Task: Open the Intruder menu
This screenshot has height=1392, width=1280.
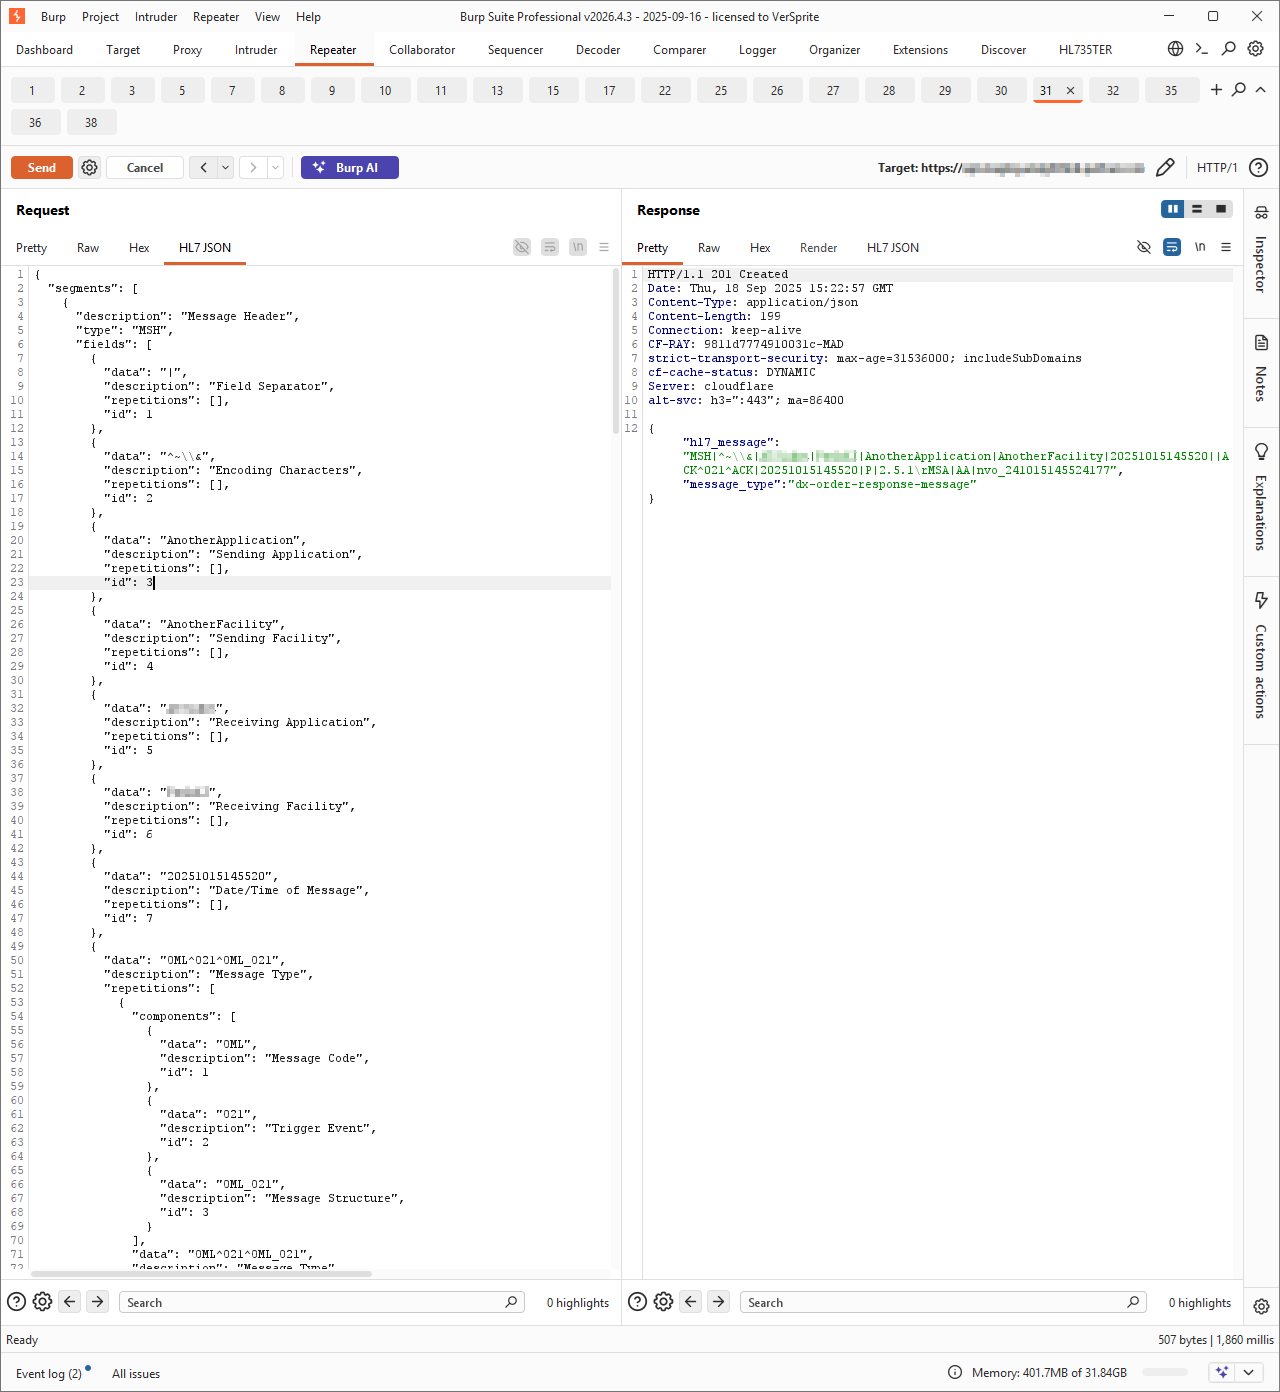Action: click(156, 17)
